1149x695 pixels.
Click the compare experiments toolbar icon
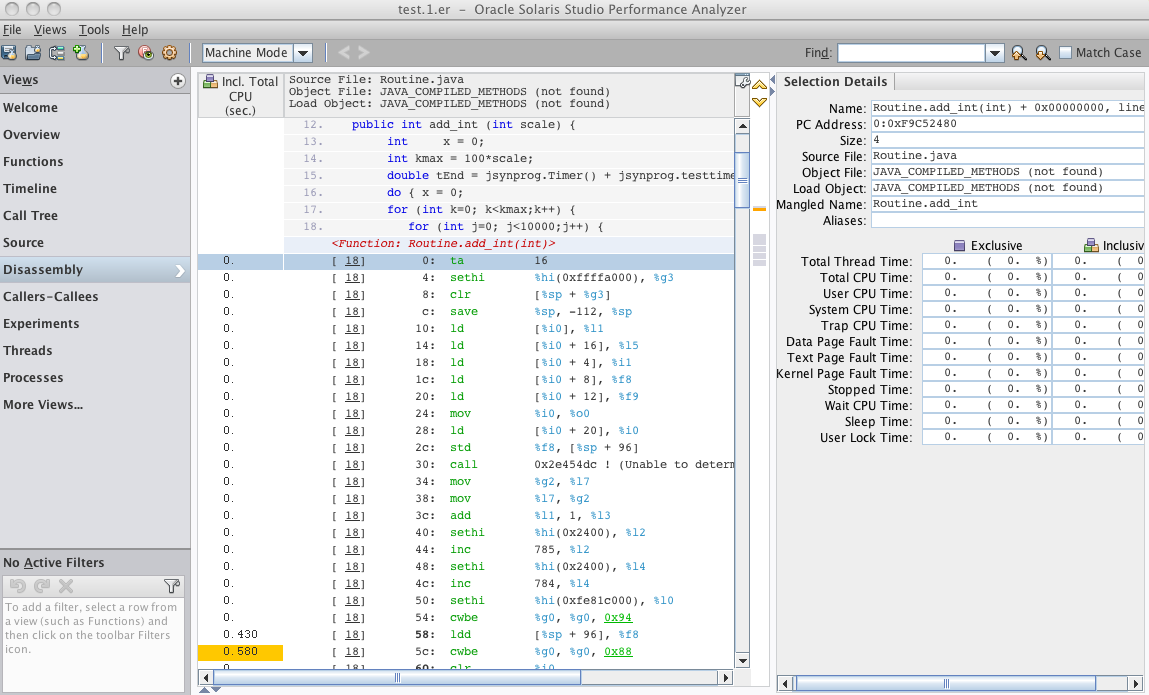[57, 53]
